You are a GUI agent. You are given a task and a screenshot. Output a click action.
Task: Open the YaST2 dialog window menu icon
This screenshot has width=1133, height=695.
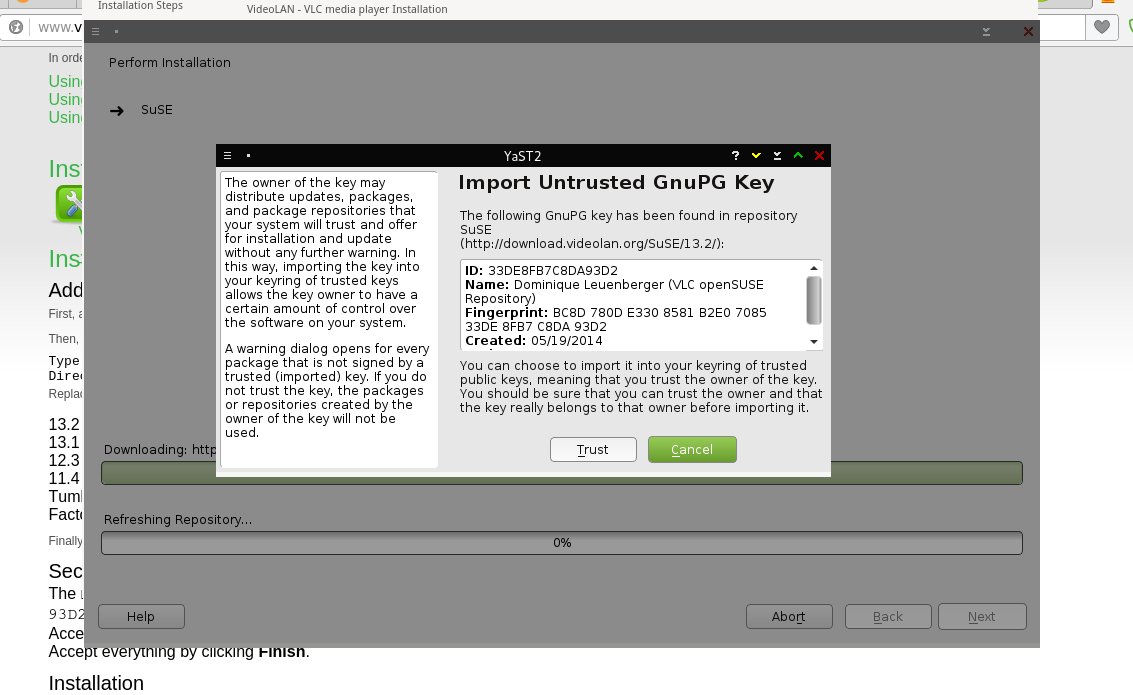click(x=228, y=155)
